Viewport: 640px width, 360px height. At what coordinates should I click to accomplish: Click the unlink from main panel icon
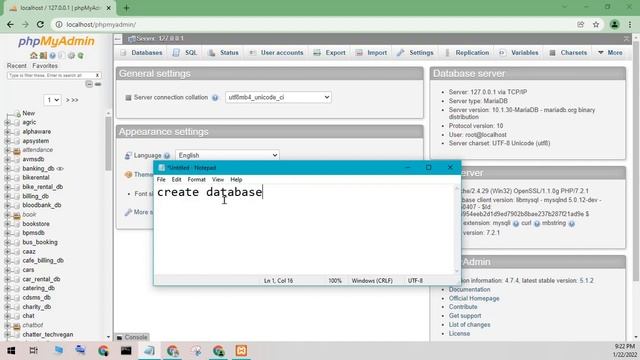tap(98, 84)
